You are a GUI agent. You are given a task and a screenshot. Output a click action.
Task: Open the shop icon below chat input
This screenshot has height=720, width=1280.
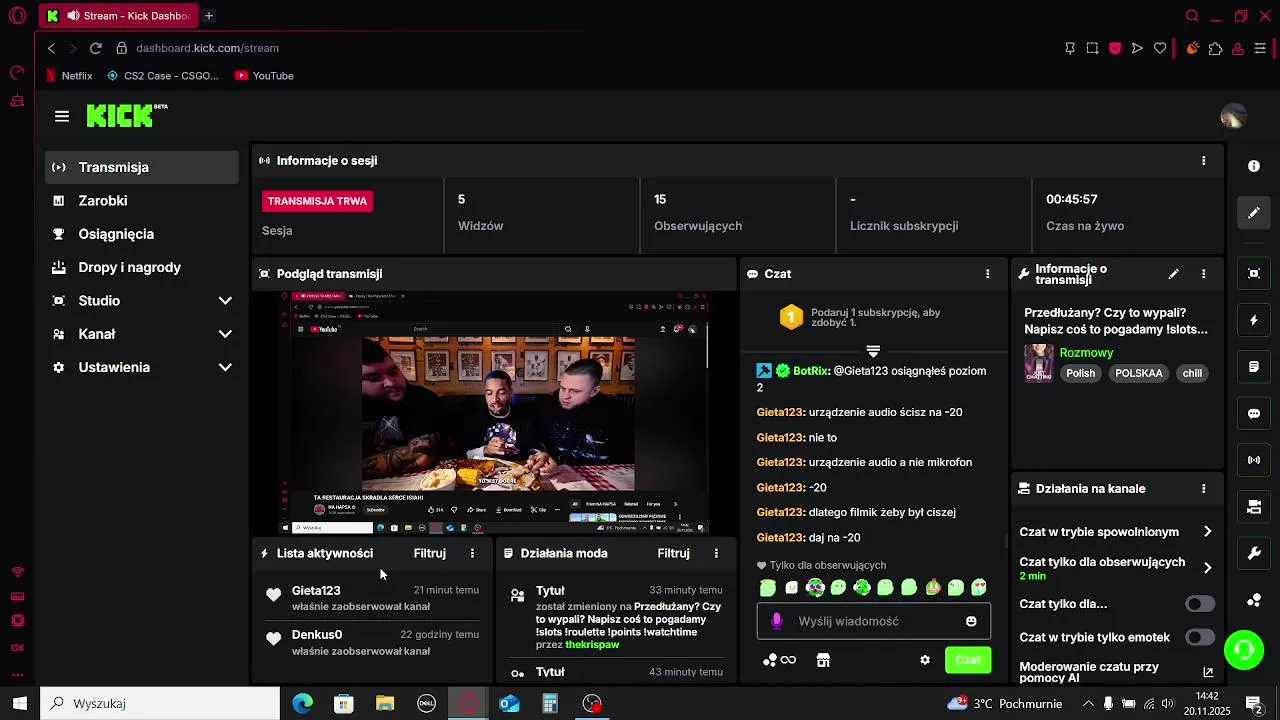(823, 660)
